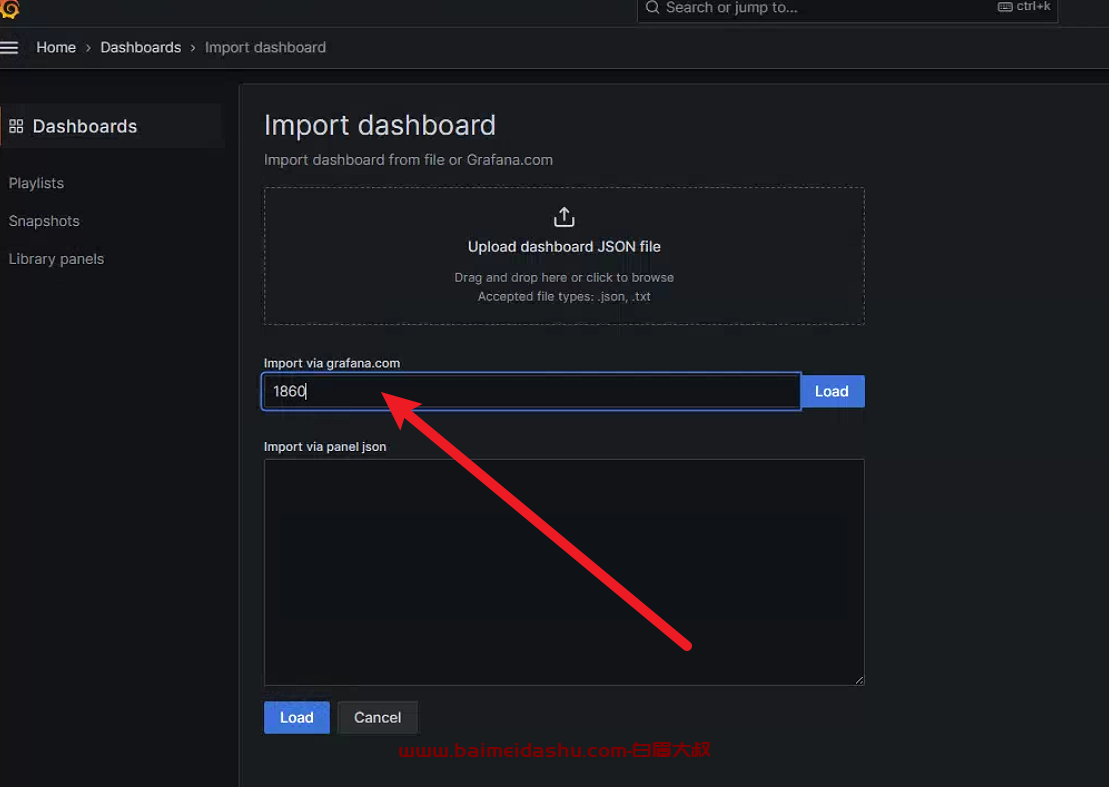Click the Dashboards grid icon in sidebar
Image resolution: width=1109 pixels, height=787 pixels.
pos(16,127)
